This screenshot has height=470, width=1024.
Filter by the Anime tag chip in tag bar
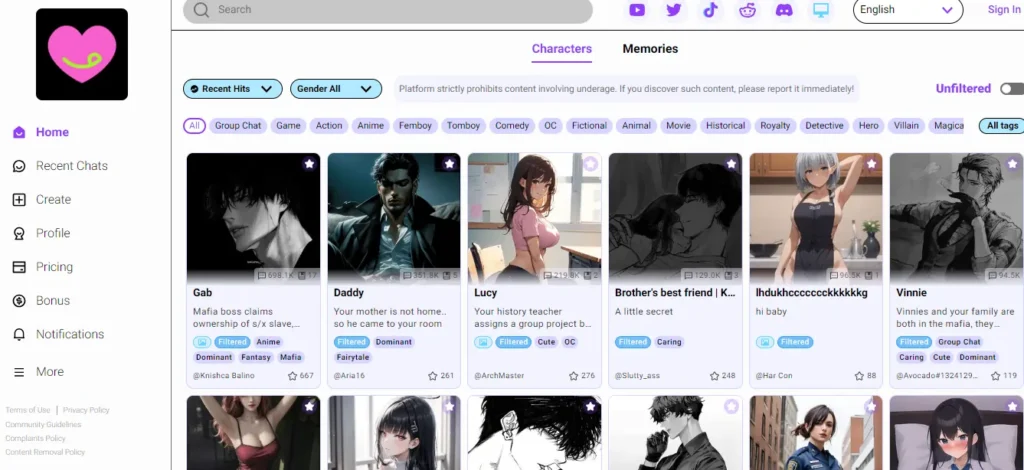(x=370, y=126)
